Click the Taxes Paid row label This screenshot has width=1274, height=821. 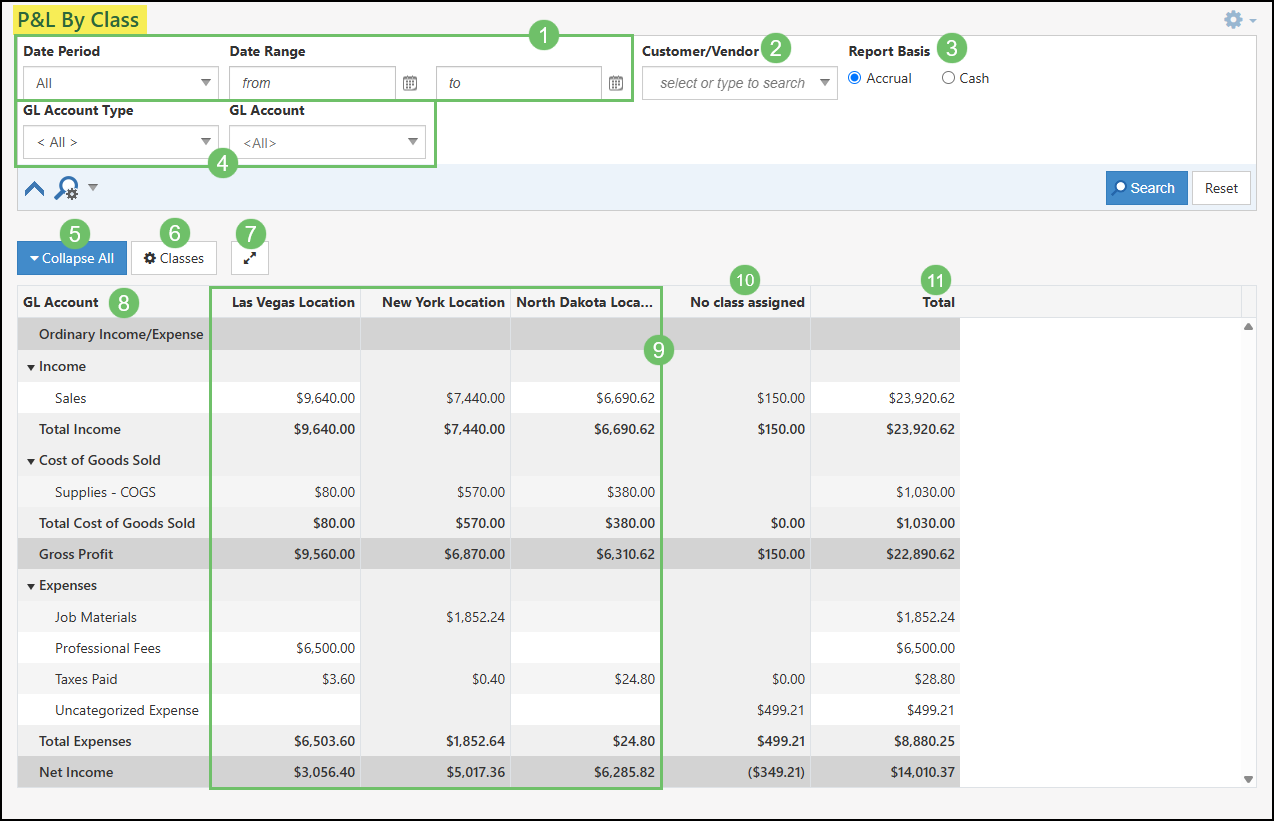click(86, 679)
